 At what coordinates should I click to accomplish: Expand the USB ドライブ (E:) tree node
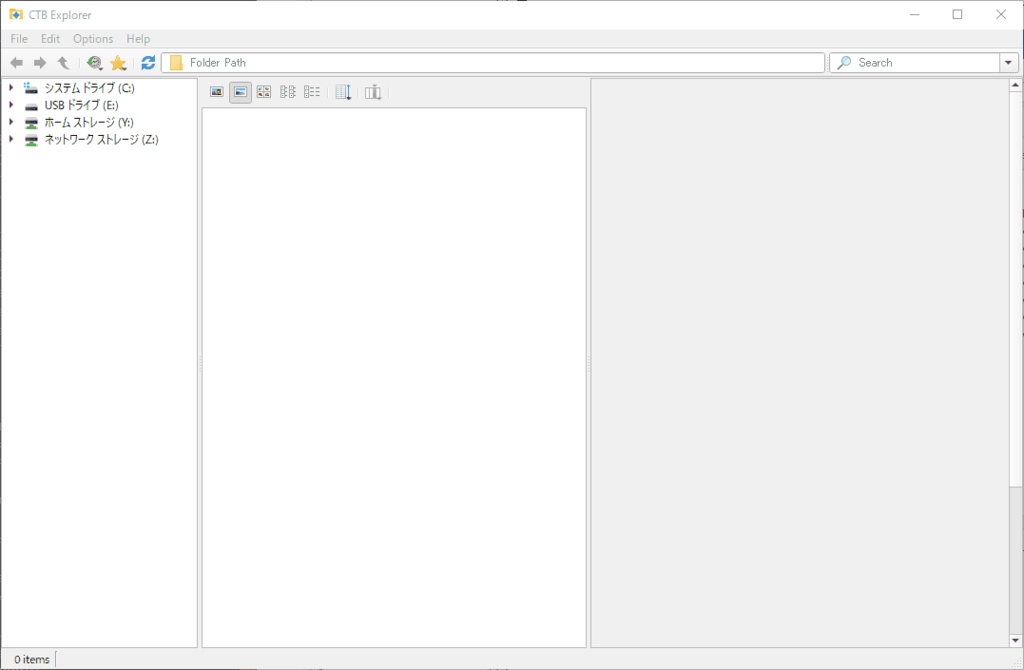point(11,104)
